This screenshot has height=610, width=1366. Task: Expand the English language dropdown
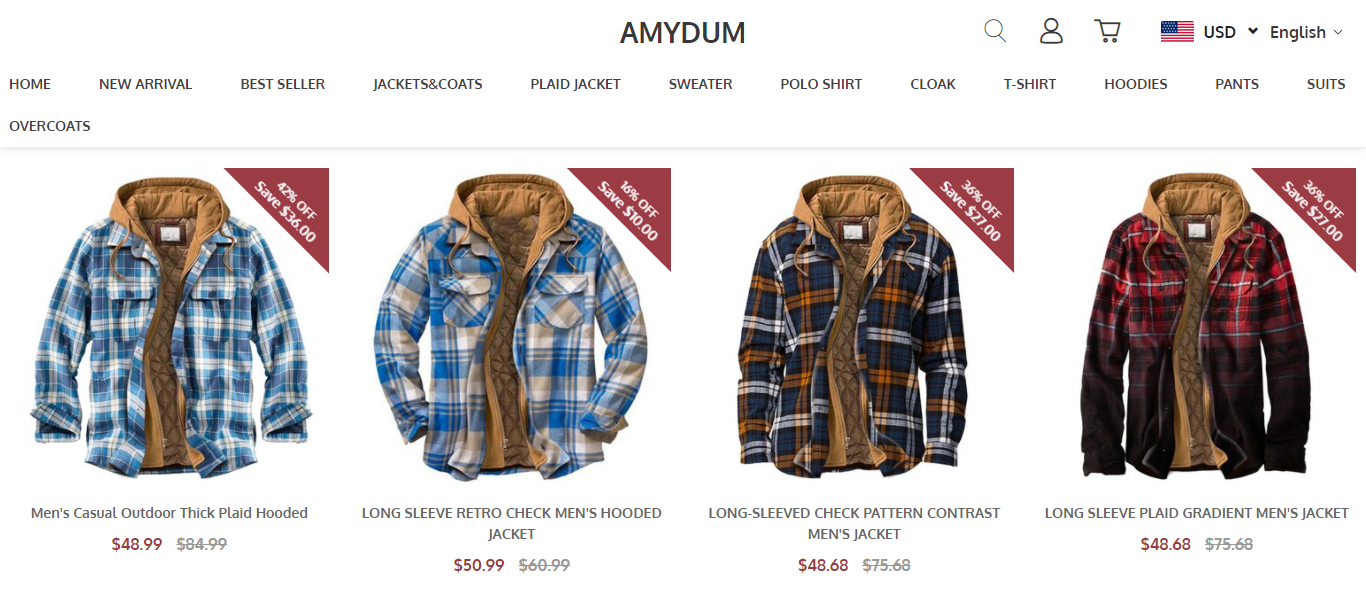click(1305, 32)
